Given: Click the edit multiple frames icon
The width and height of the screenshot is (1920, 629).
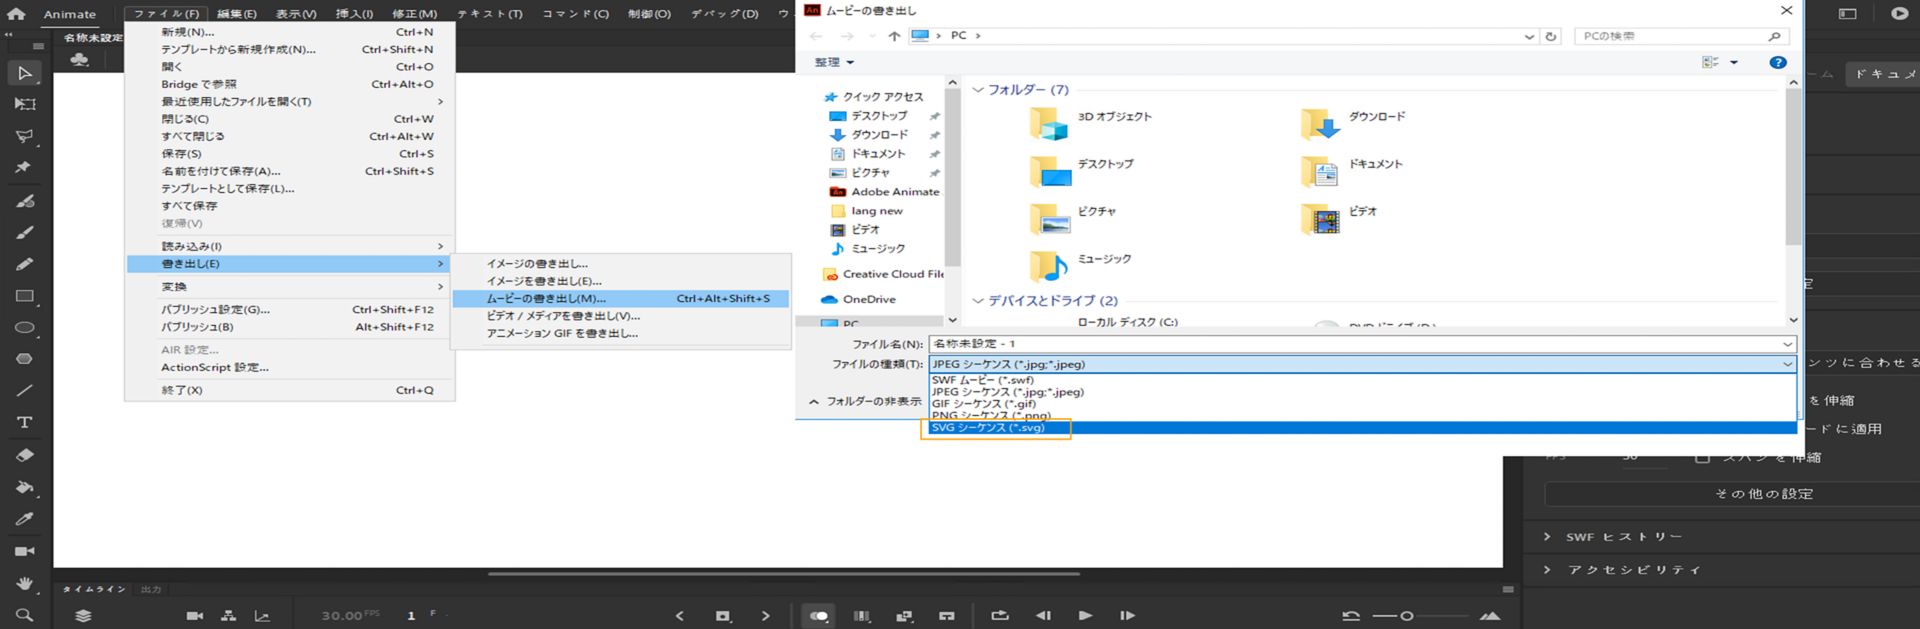Looking at the screenshot, I should click(x=904, y=616).
